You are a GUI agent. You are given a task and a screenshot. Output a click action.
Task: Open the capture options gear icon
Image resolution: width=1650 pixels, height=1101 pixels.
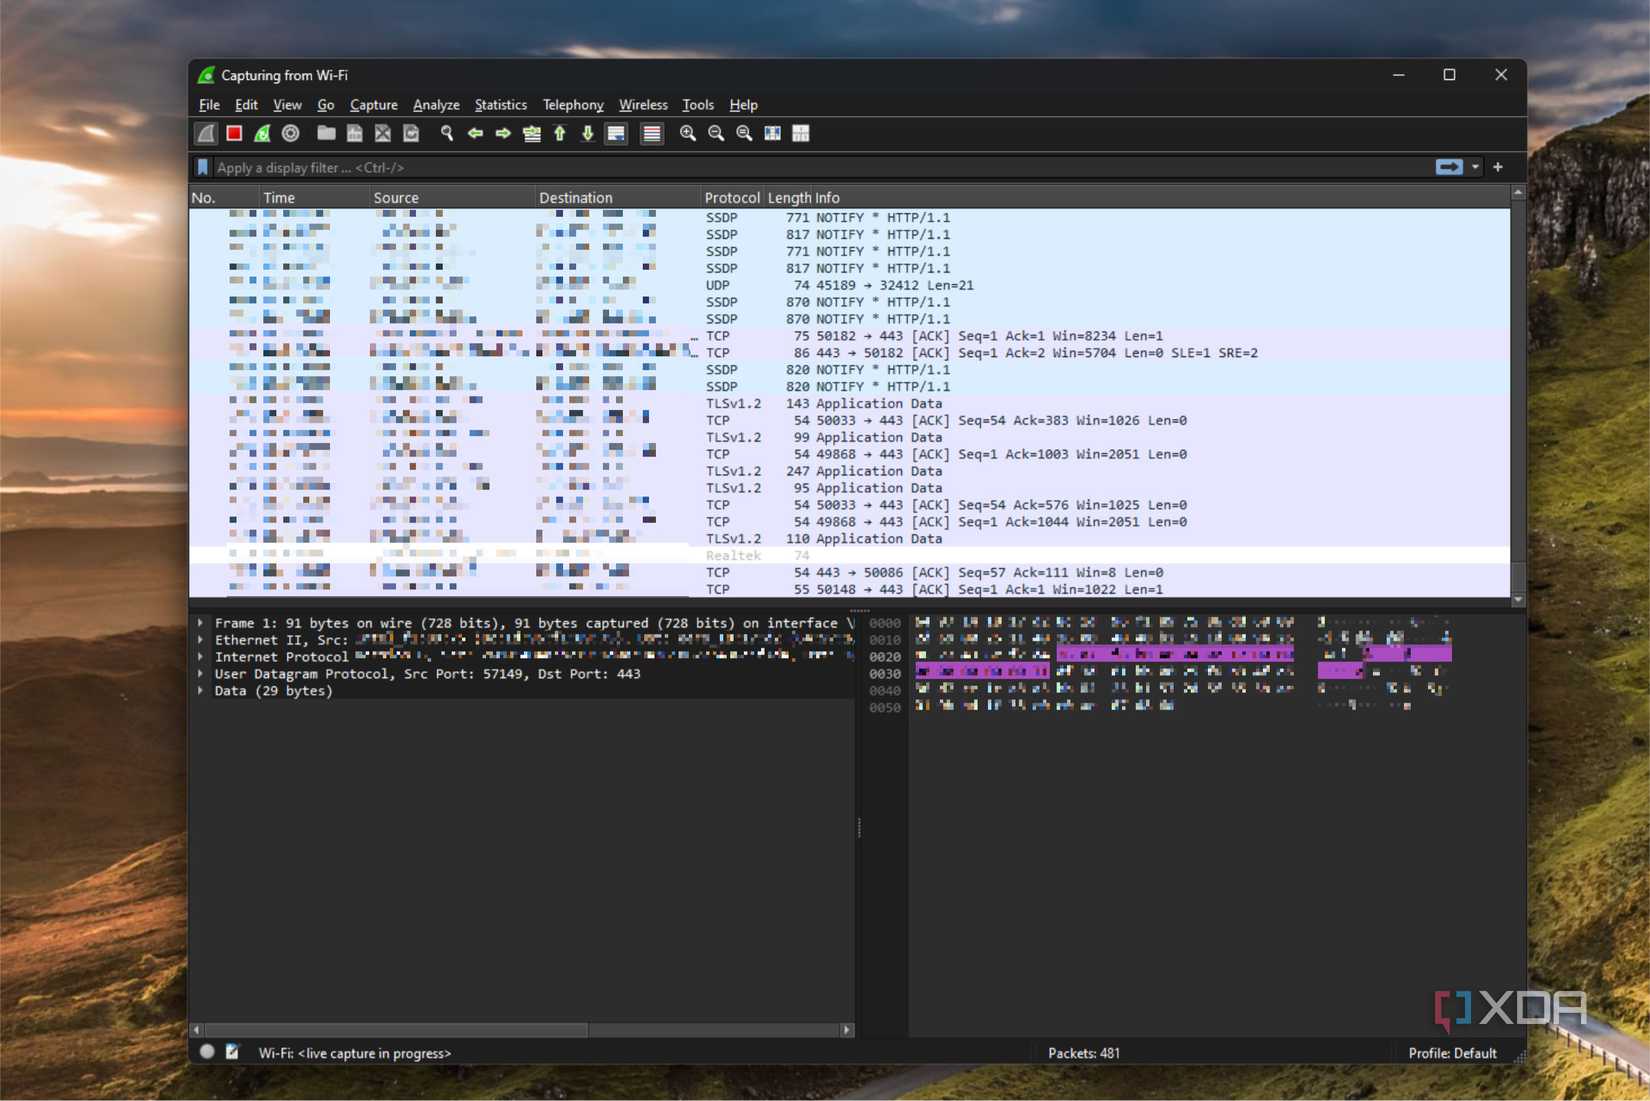pyautogui.click(x=290, y=133)
